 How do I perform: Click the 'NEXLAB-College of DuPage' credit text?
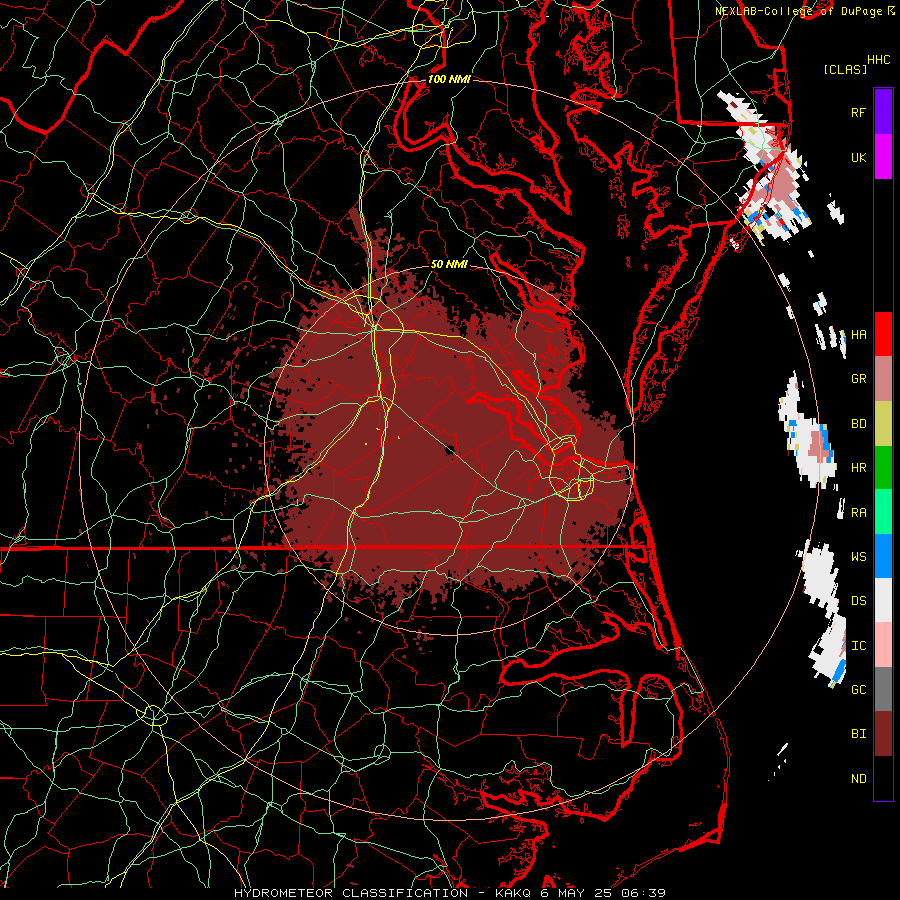(x=798, y=11)
